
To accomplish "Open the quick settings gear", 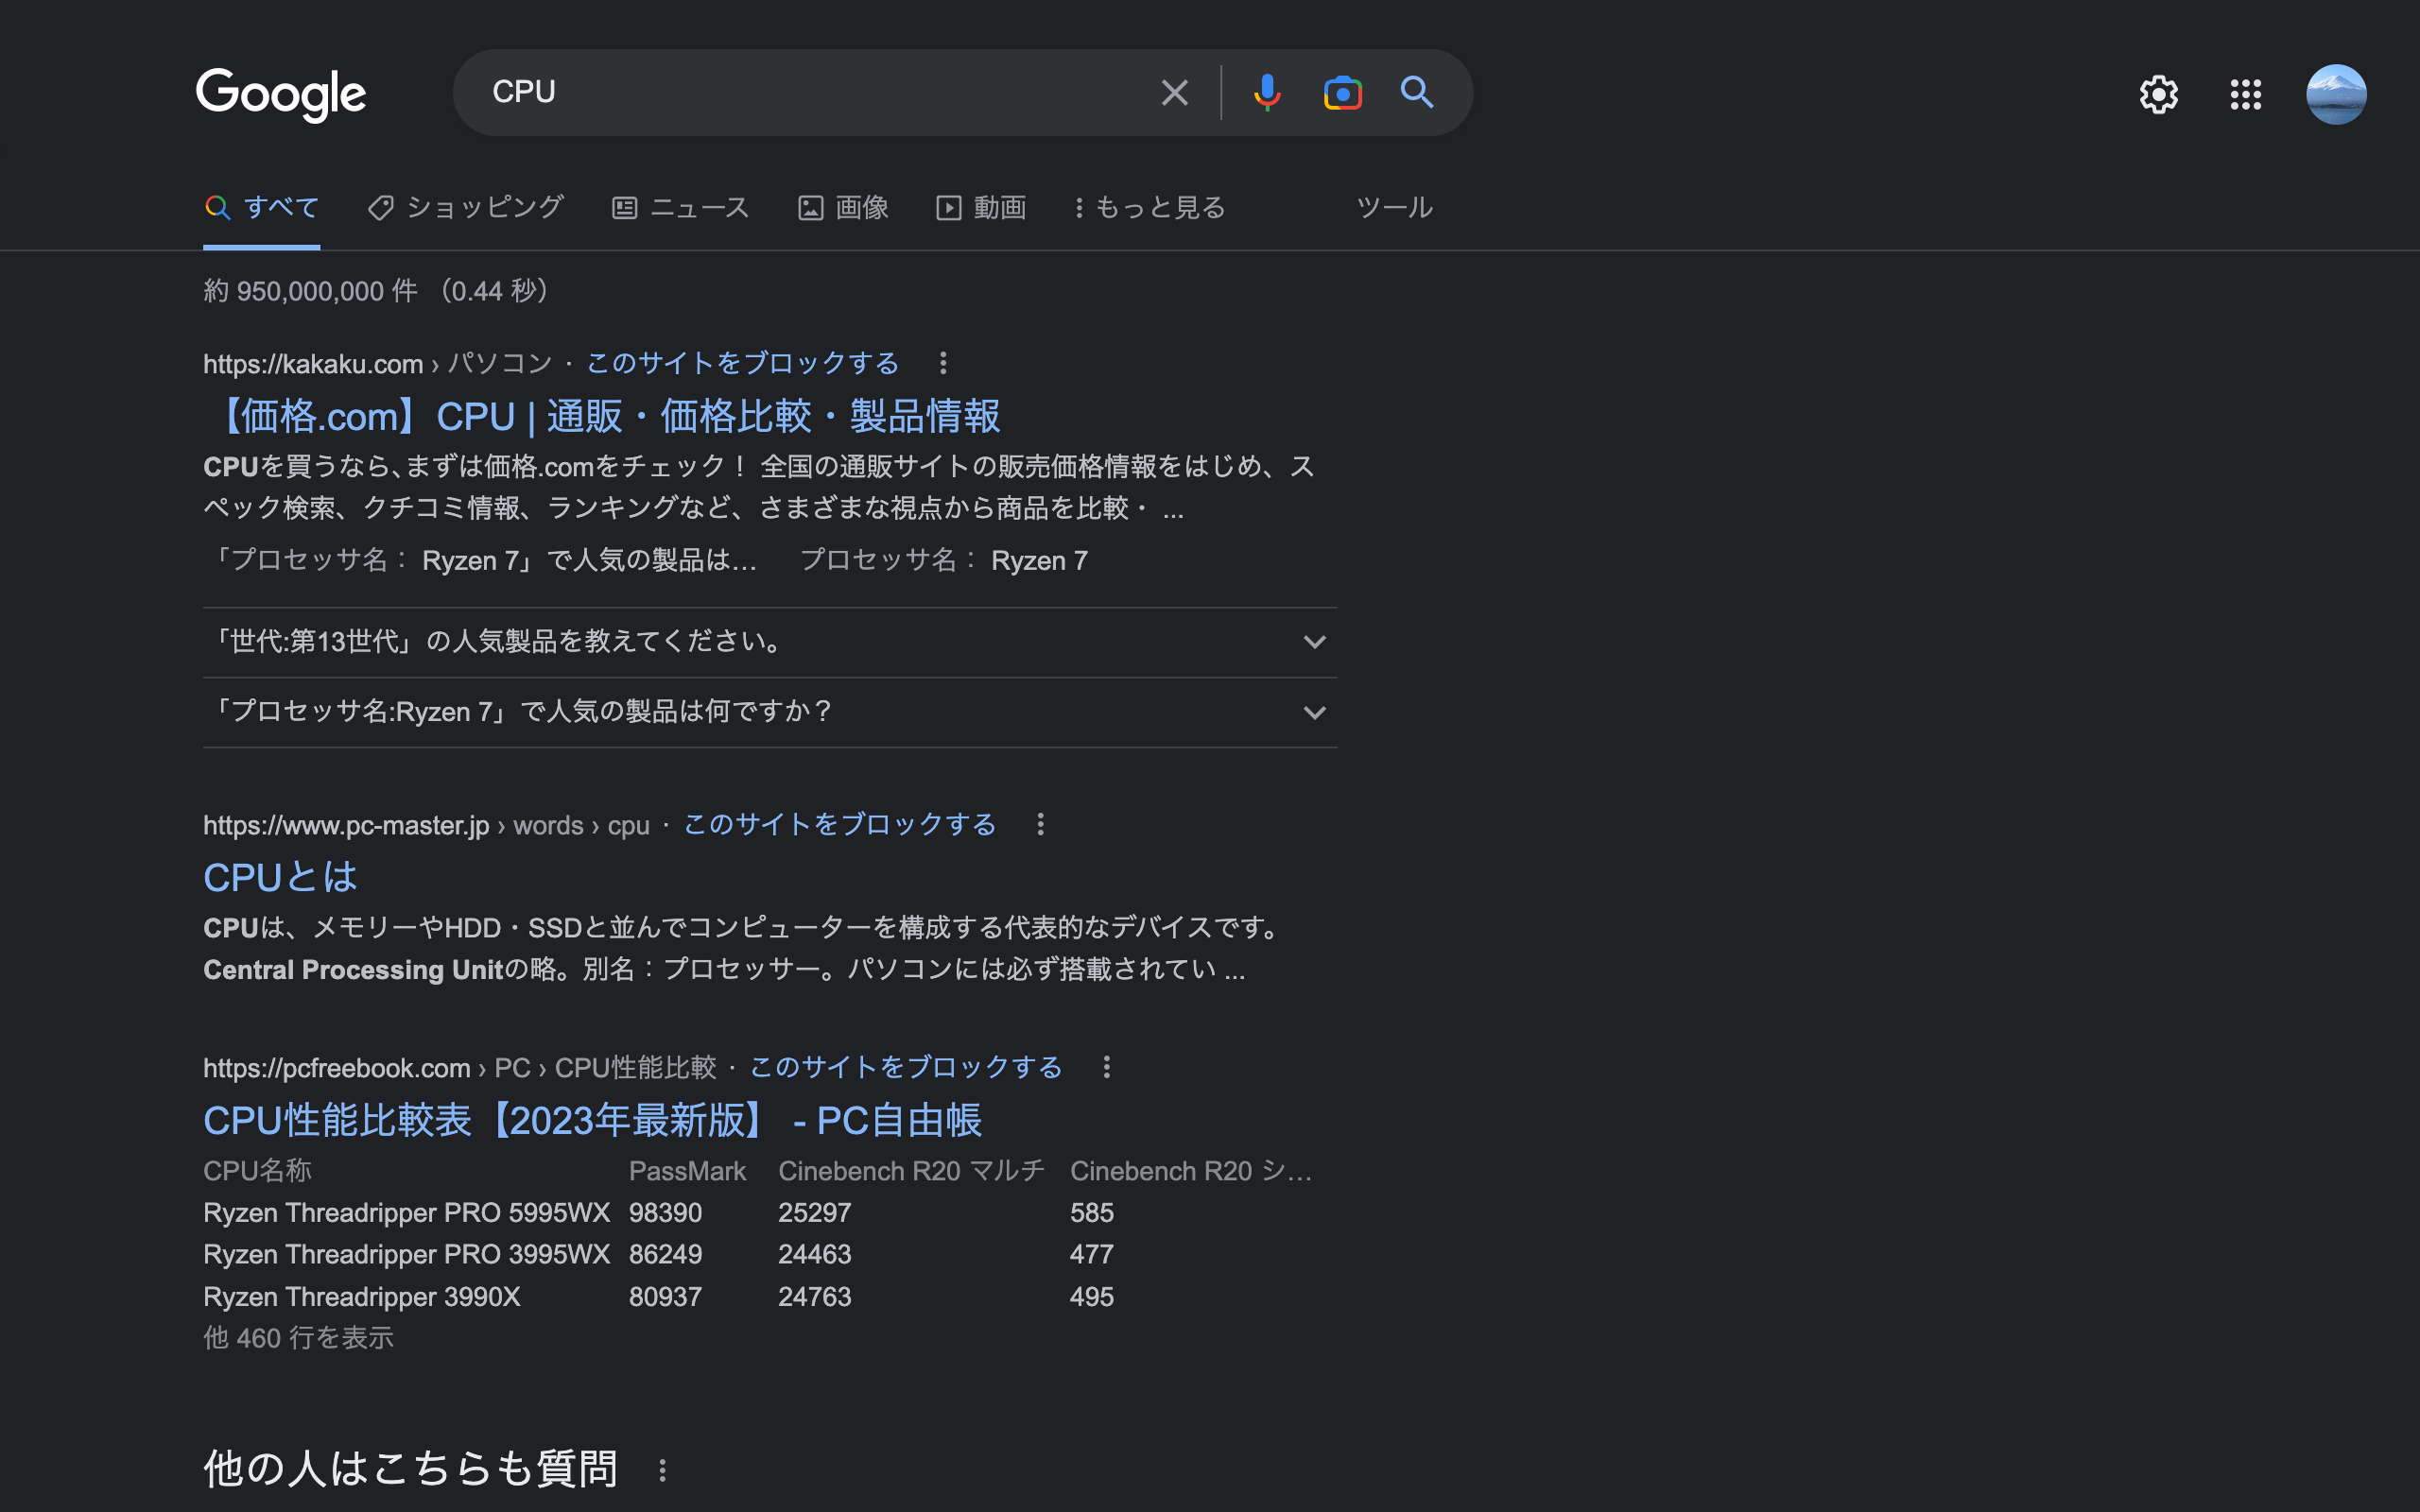I will pos(2159,94).
